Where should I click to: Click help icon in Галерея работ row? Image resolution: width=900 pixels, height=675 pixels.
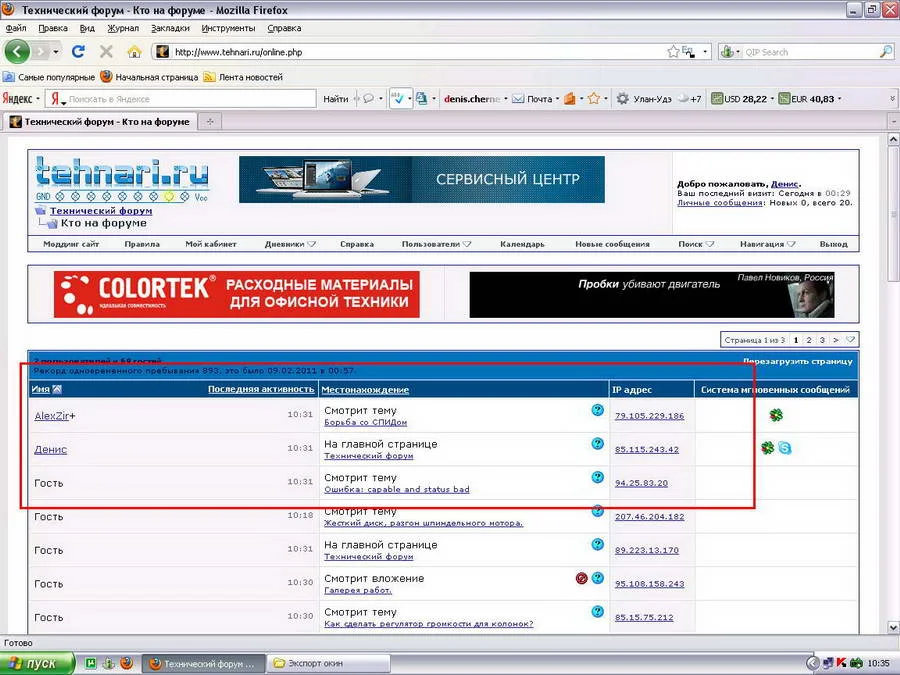click(598, 578)
